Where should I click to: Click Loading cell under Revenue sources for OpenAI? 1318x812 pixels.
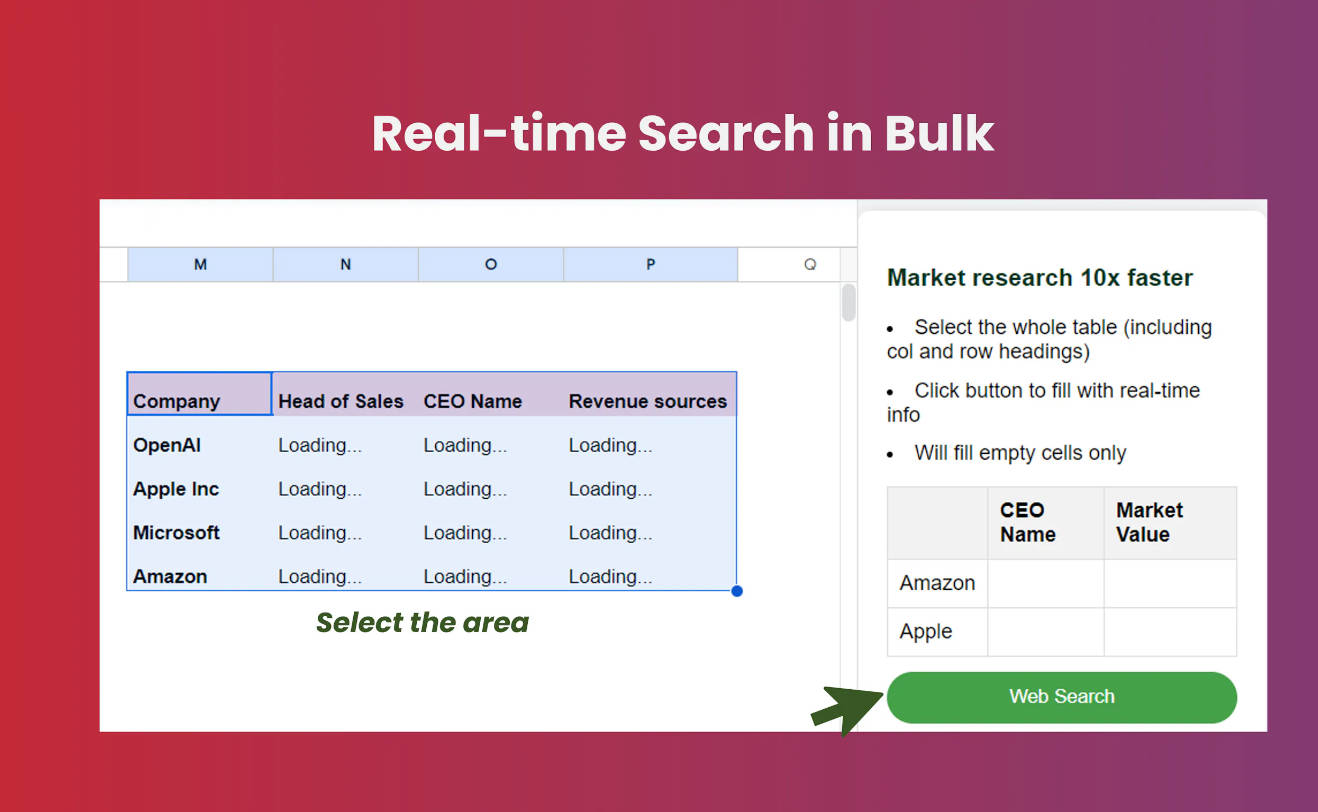pos(611,445)
